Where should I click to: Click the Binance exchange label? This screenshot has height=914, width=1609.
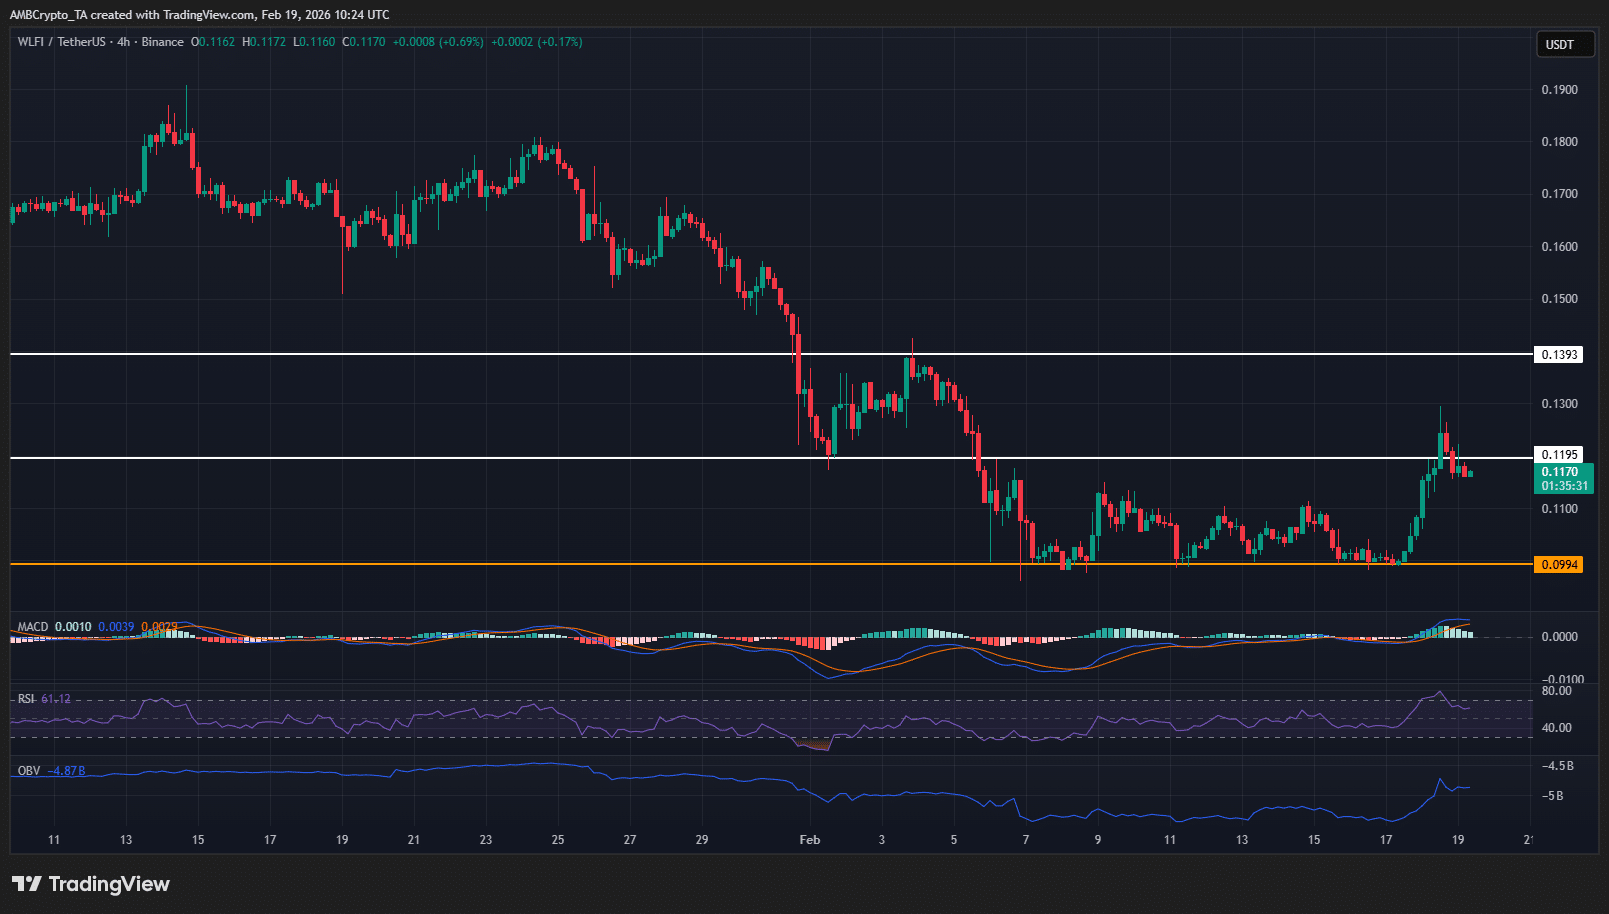point(162,42)
